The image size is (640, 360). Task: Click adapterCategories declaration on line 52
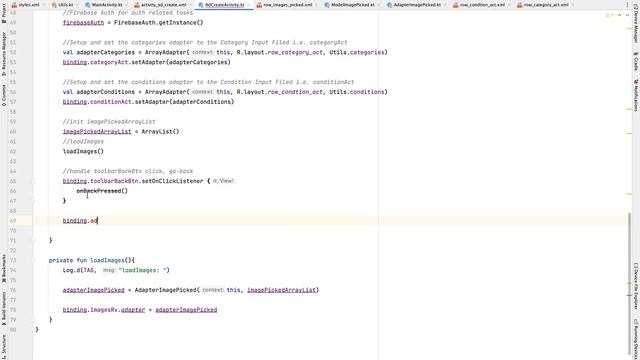pyautogui.click(x=105, y=52)
